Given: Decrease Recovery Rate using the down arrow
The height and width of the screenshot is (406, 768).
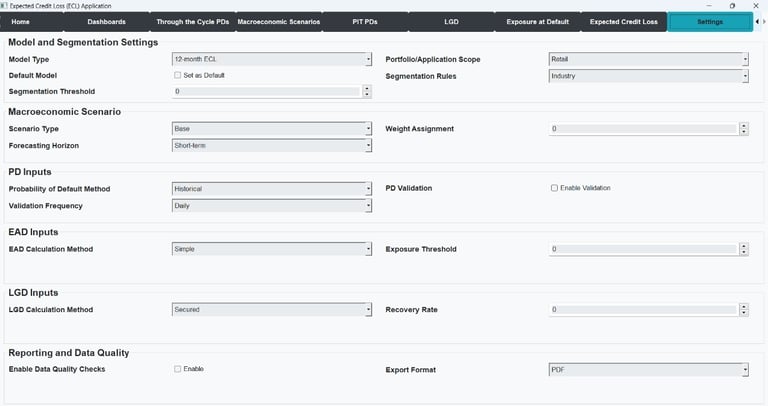Looking at the screenshot, I should [743, 313].
